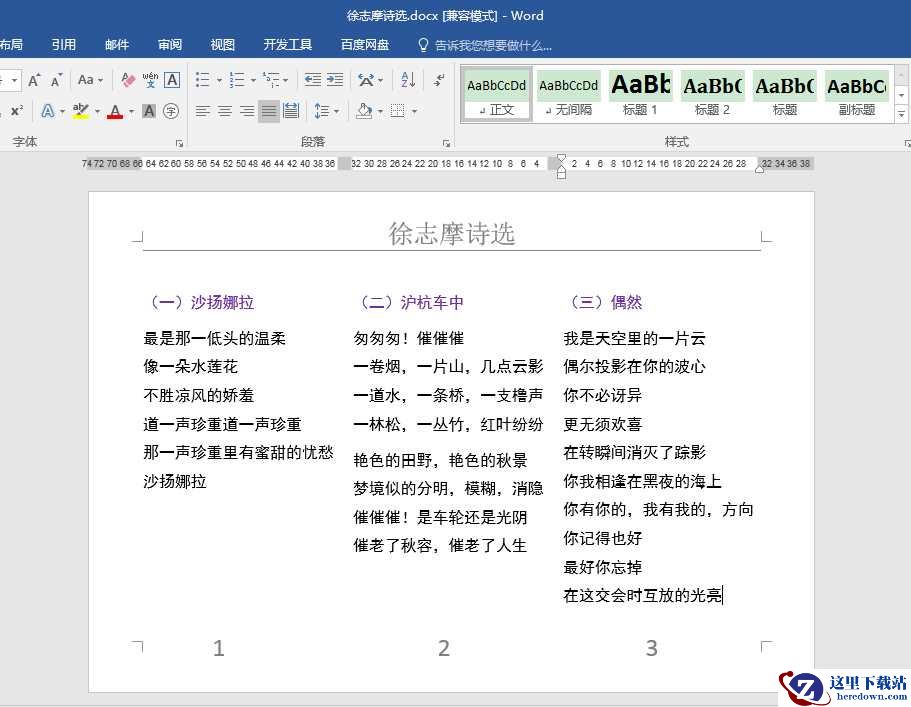Image resolution: width=911 pixels, height=707 pixels.
Task: Decrease paragraph indent
Action: click(313, 80)
